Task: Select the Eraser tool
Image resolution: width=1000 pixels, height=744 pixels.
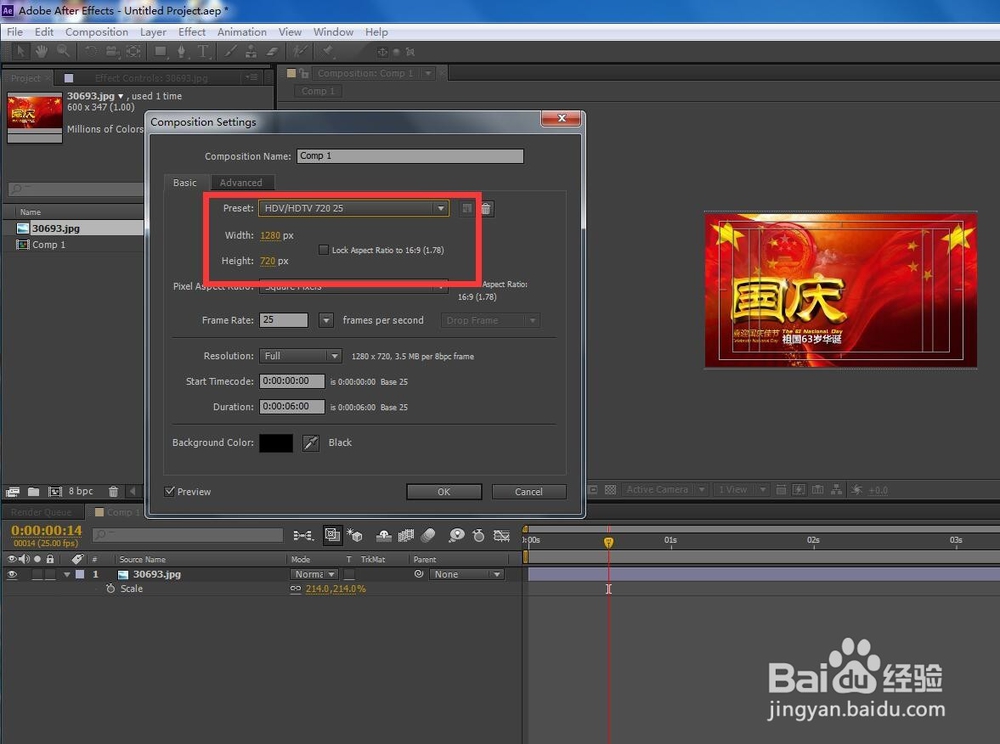Action: [272, 51]
